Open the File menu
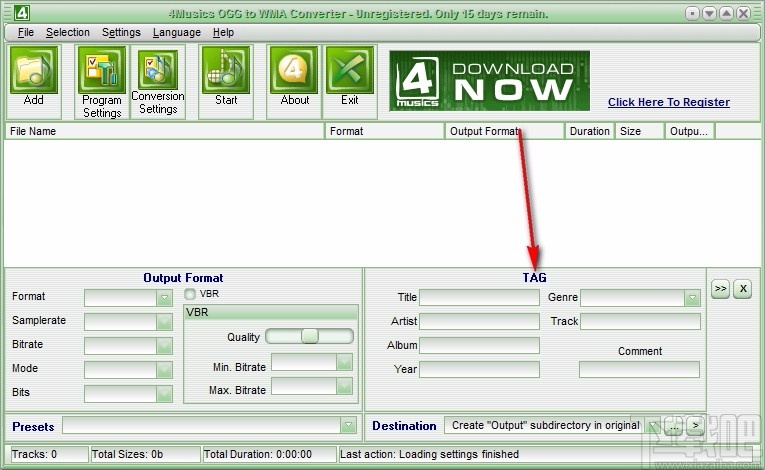This screenshot has height=470, width=765. tap(26, 33)
